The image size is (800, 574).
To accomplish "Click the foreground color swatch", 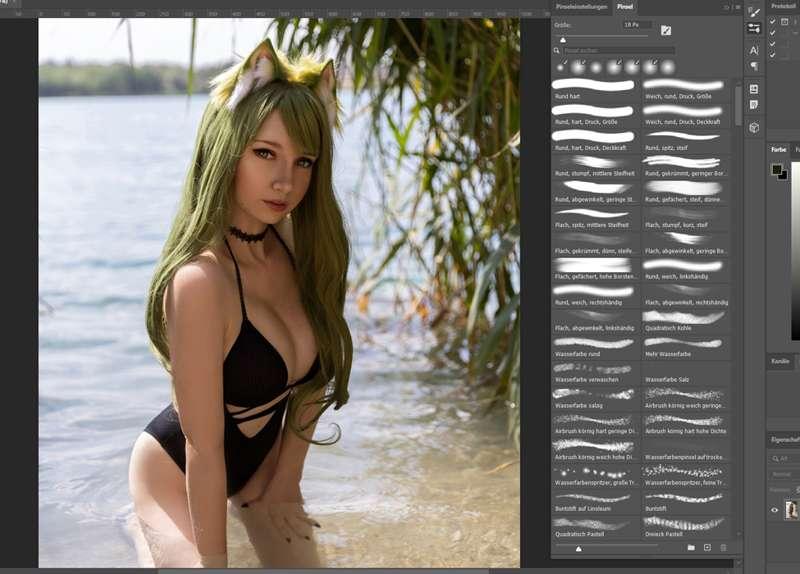I will [777, 169].
